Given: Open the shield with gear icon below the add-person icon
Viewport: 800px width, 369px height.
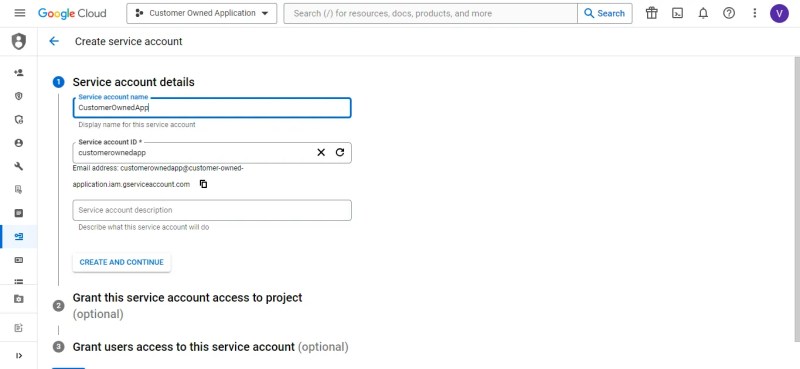Looking at the screenshot, I should click(19, 119).
